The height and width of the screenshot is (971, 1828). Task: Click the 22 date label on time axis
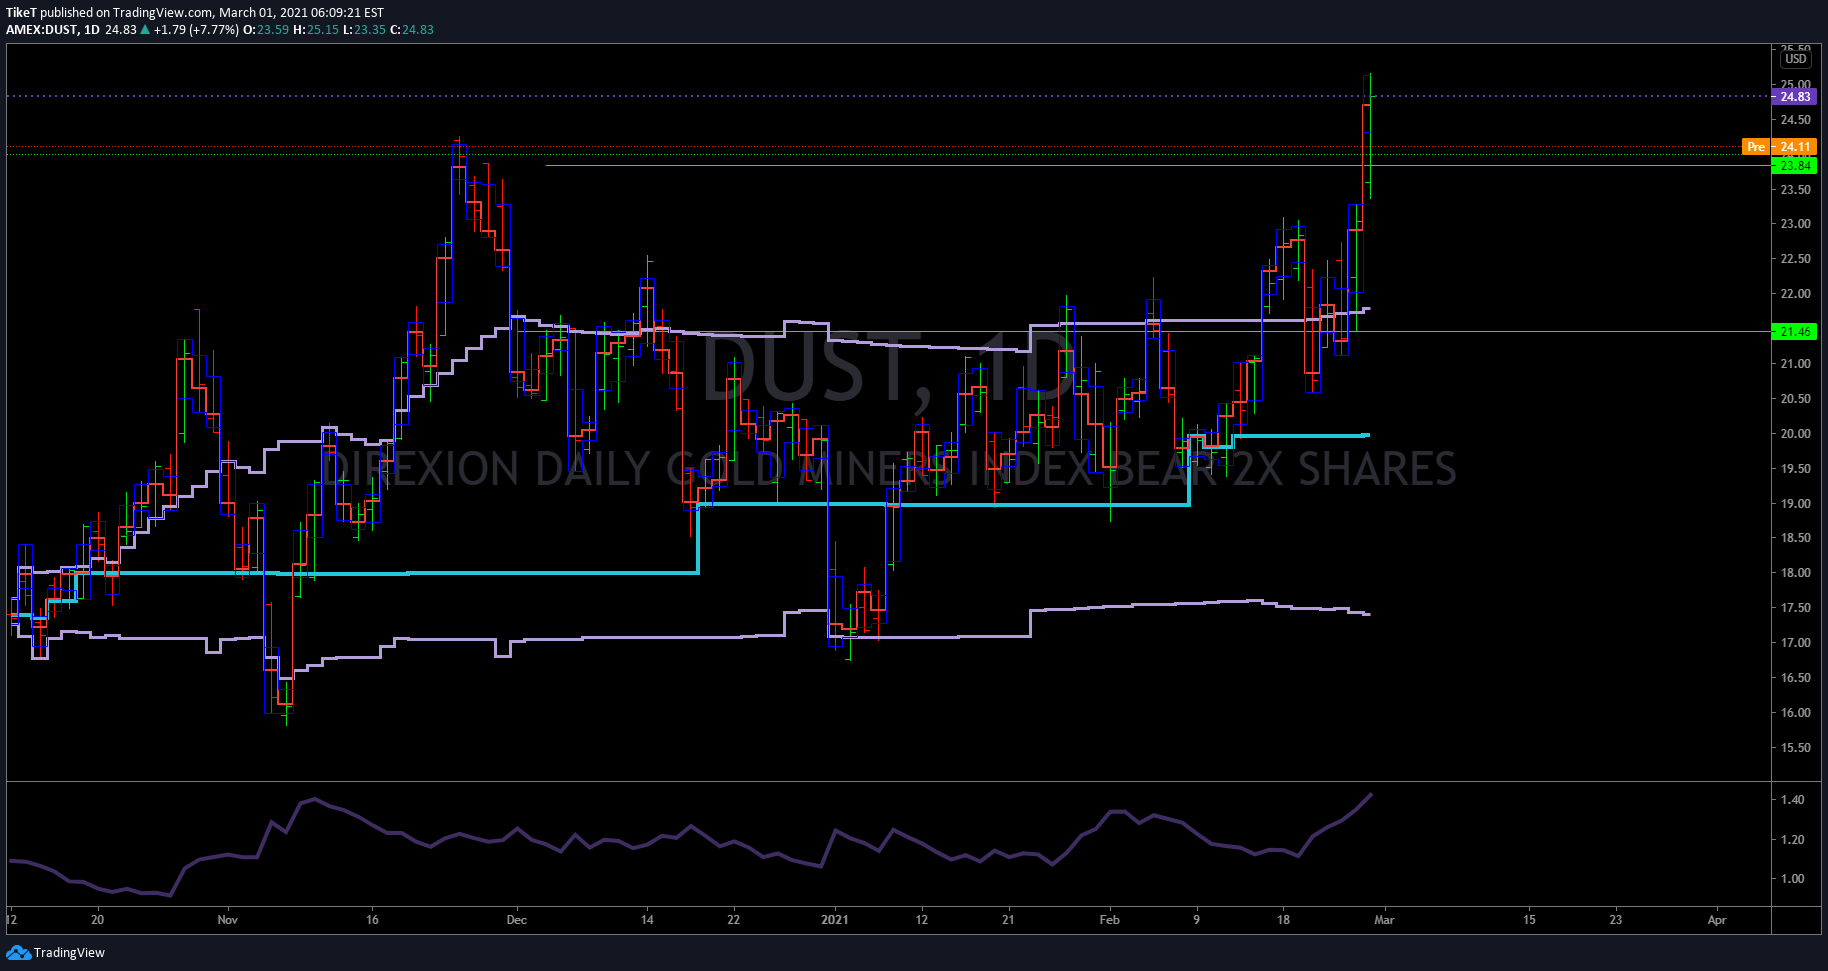pyautogui.click(x=733, y=920)
